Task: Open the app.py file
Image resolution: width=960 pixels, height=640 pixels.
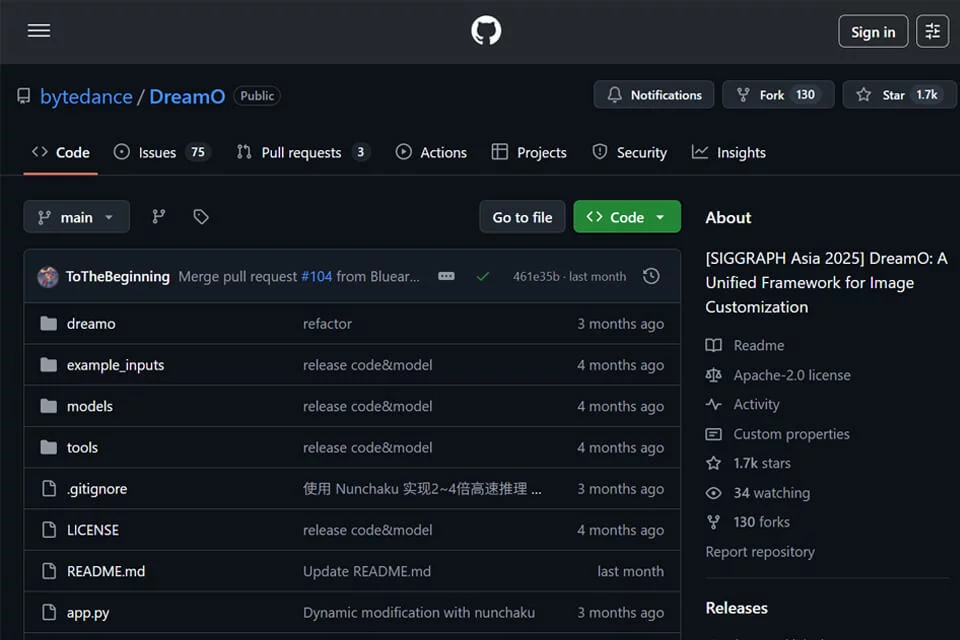Action: click(x=88, y=612)
